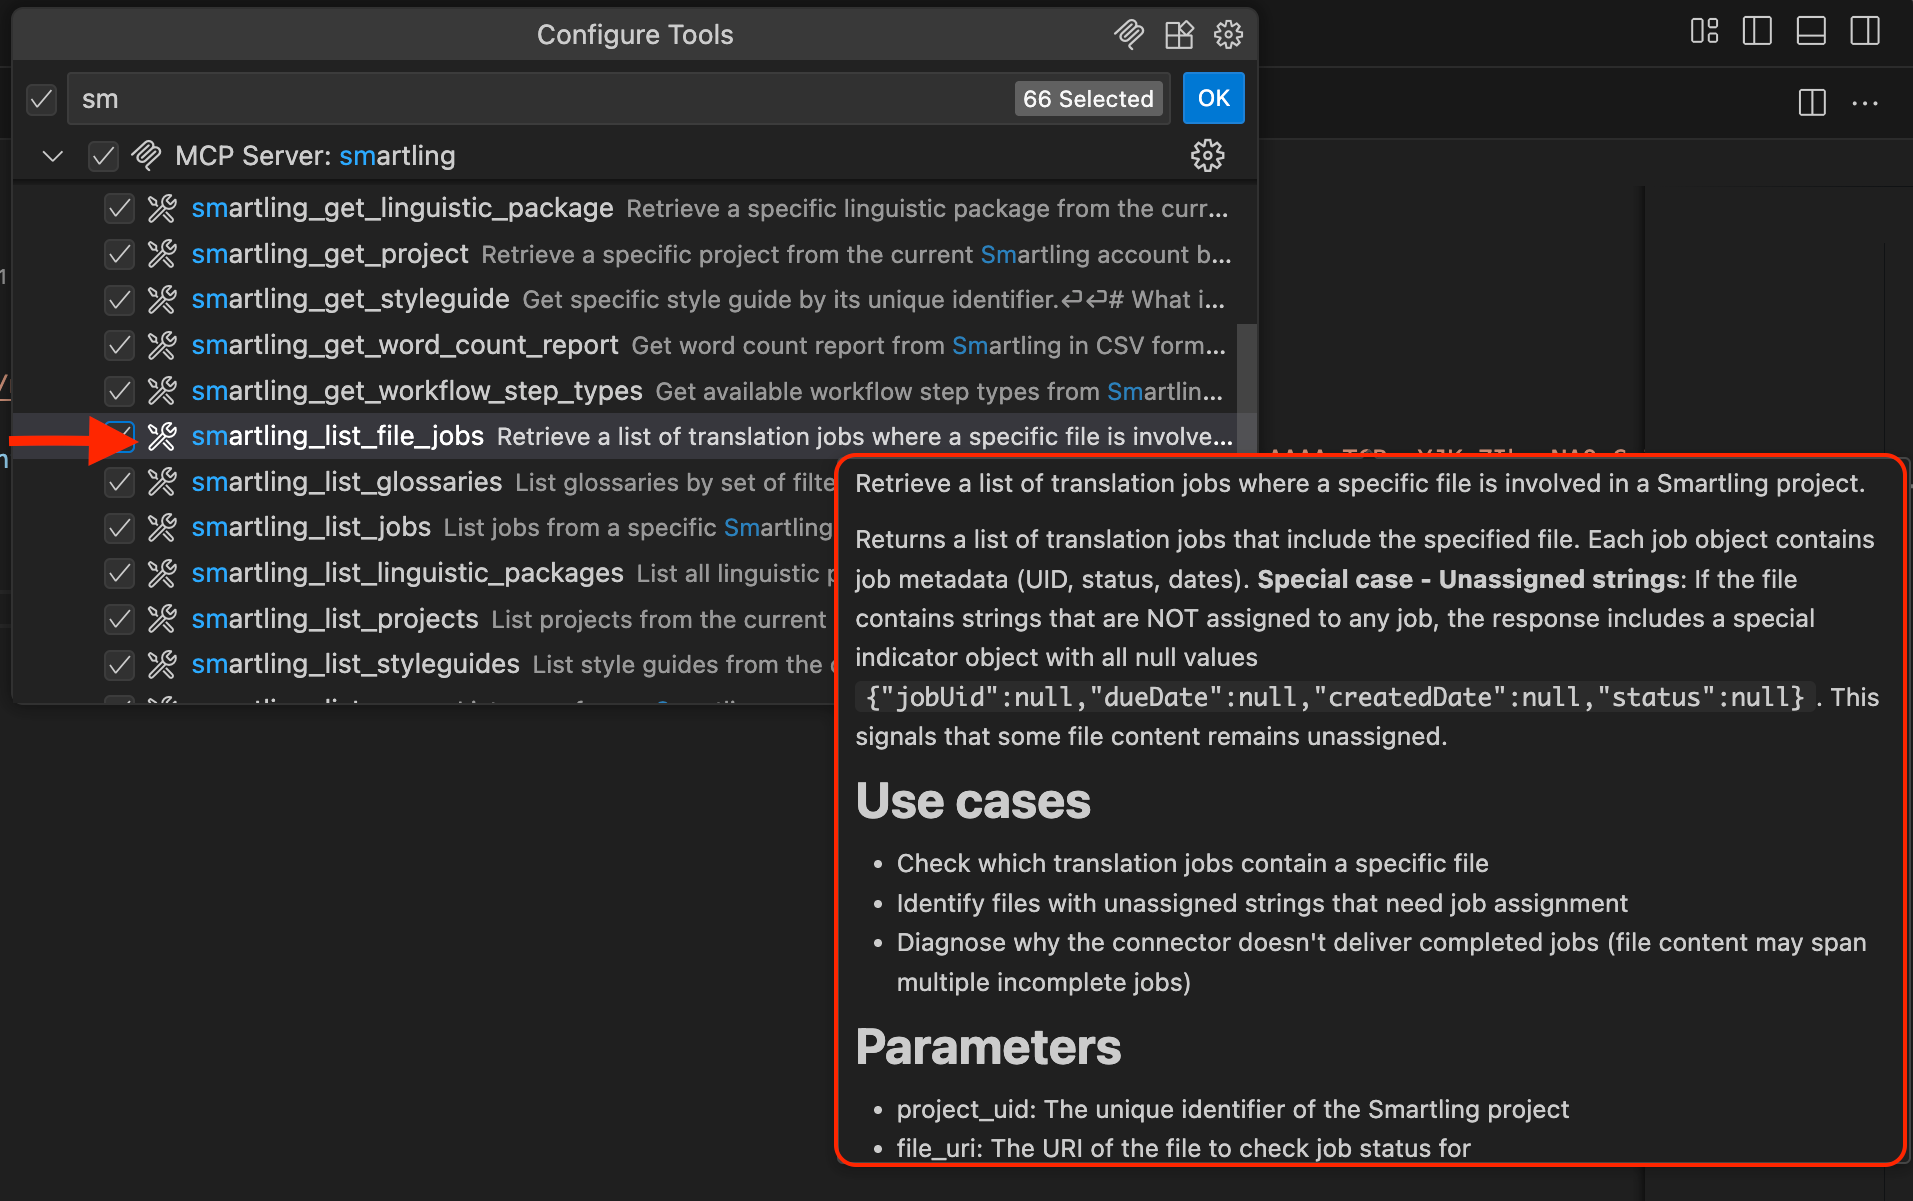1913x1201 pixels.
Task: Click the split-view icon in the Configure Tools header
Action: coord(1179,34)
